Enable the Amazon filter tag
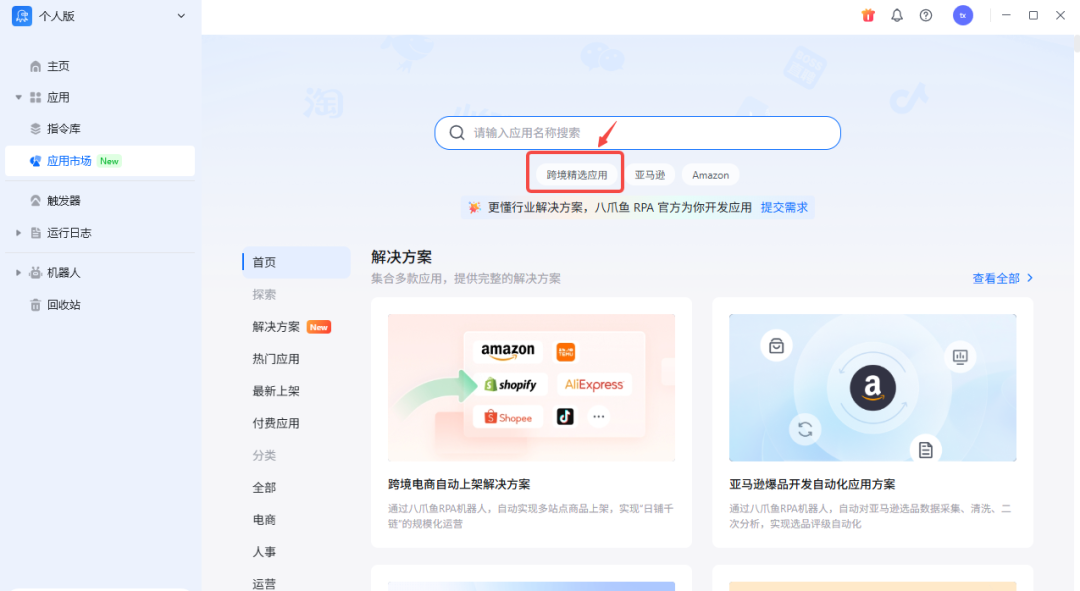Image resolution: width=1080 pixels, height=591 pixels. click(710, 173)
